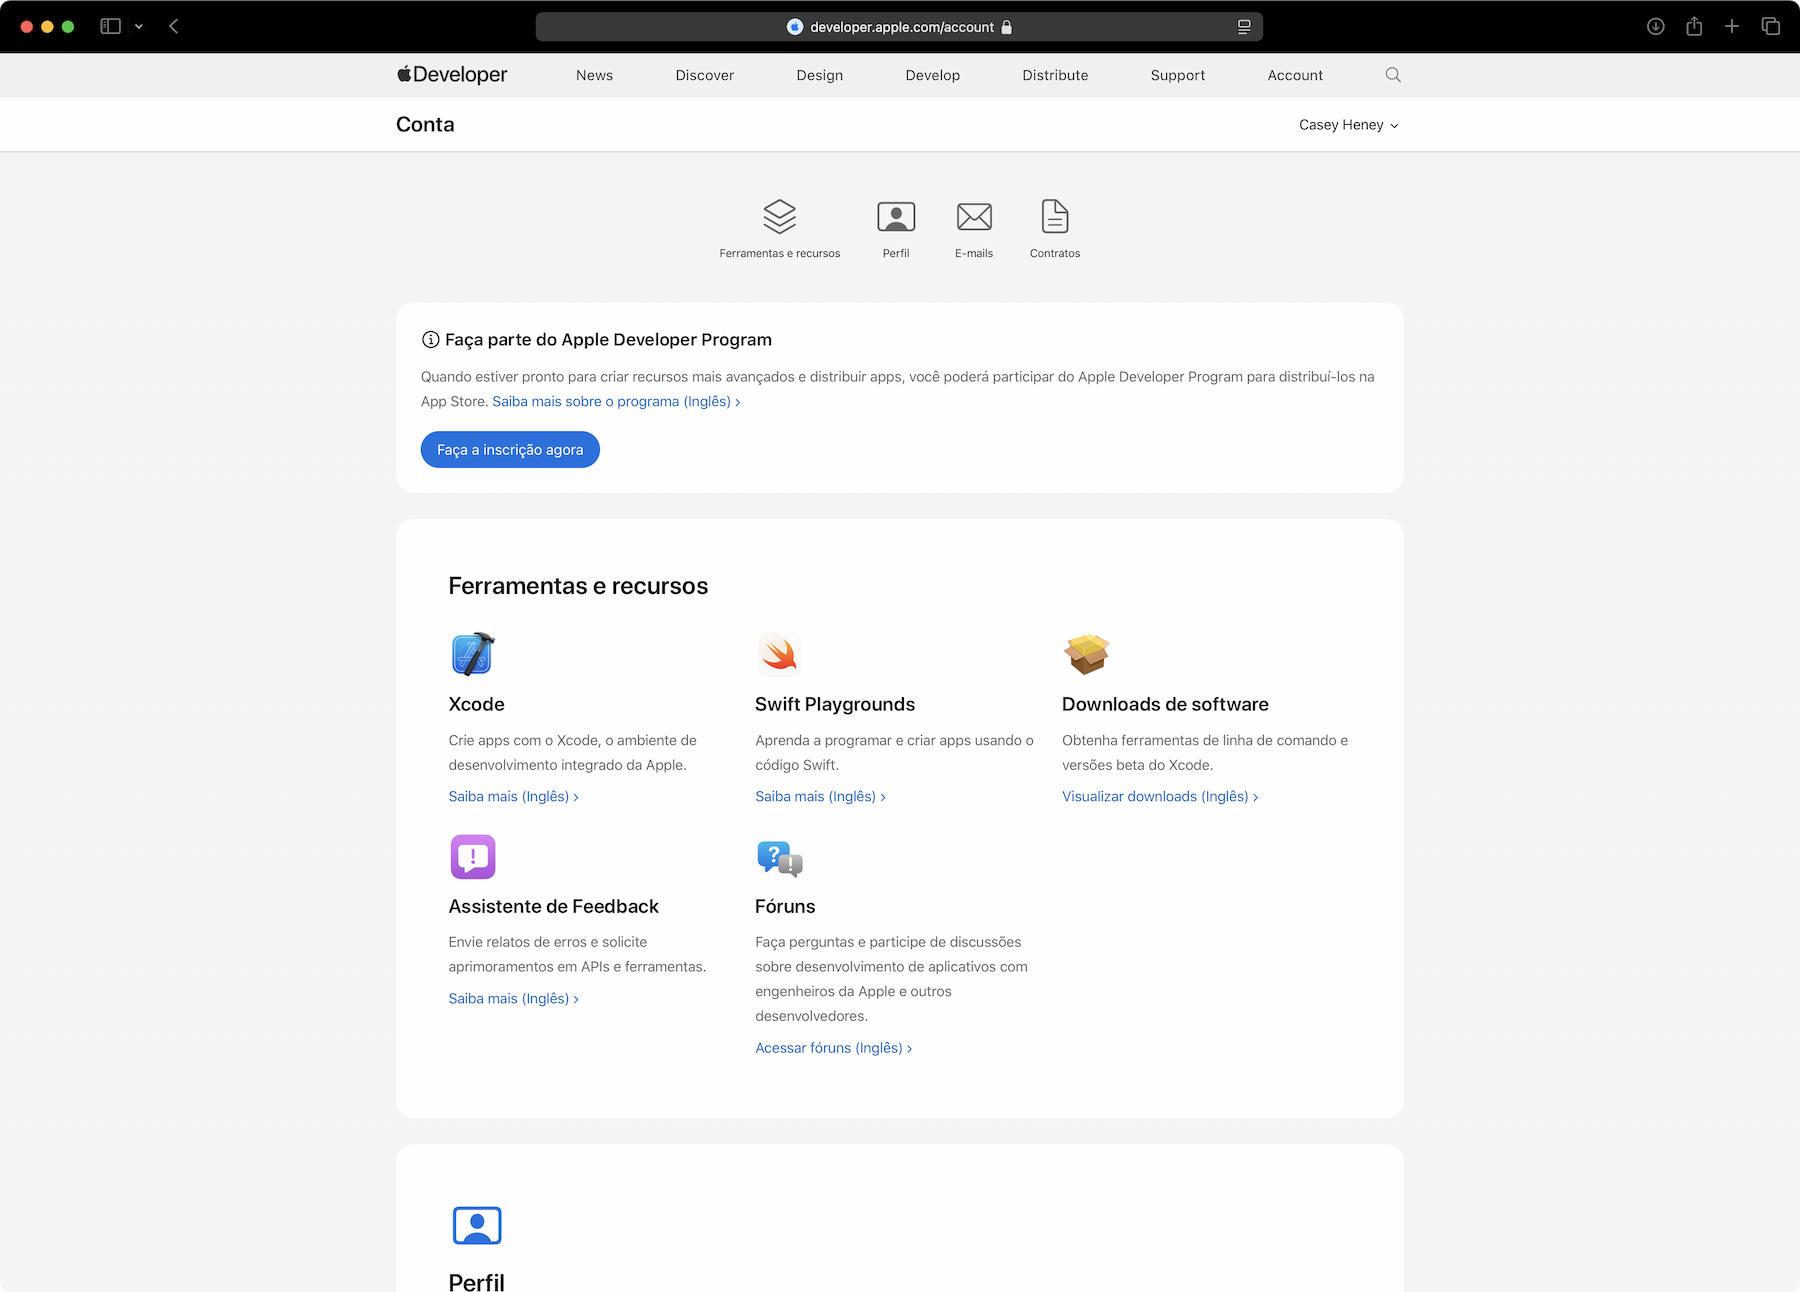
Task: Open the Distribute menu item
Action: (x=1055, y=75)
